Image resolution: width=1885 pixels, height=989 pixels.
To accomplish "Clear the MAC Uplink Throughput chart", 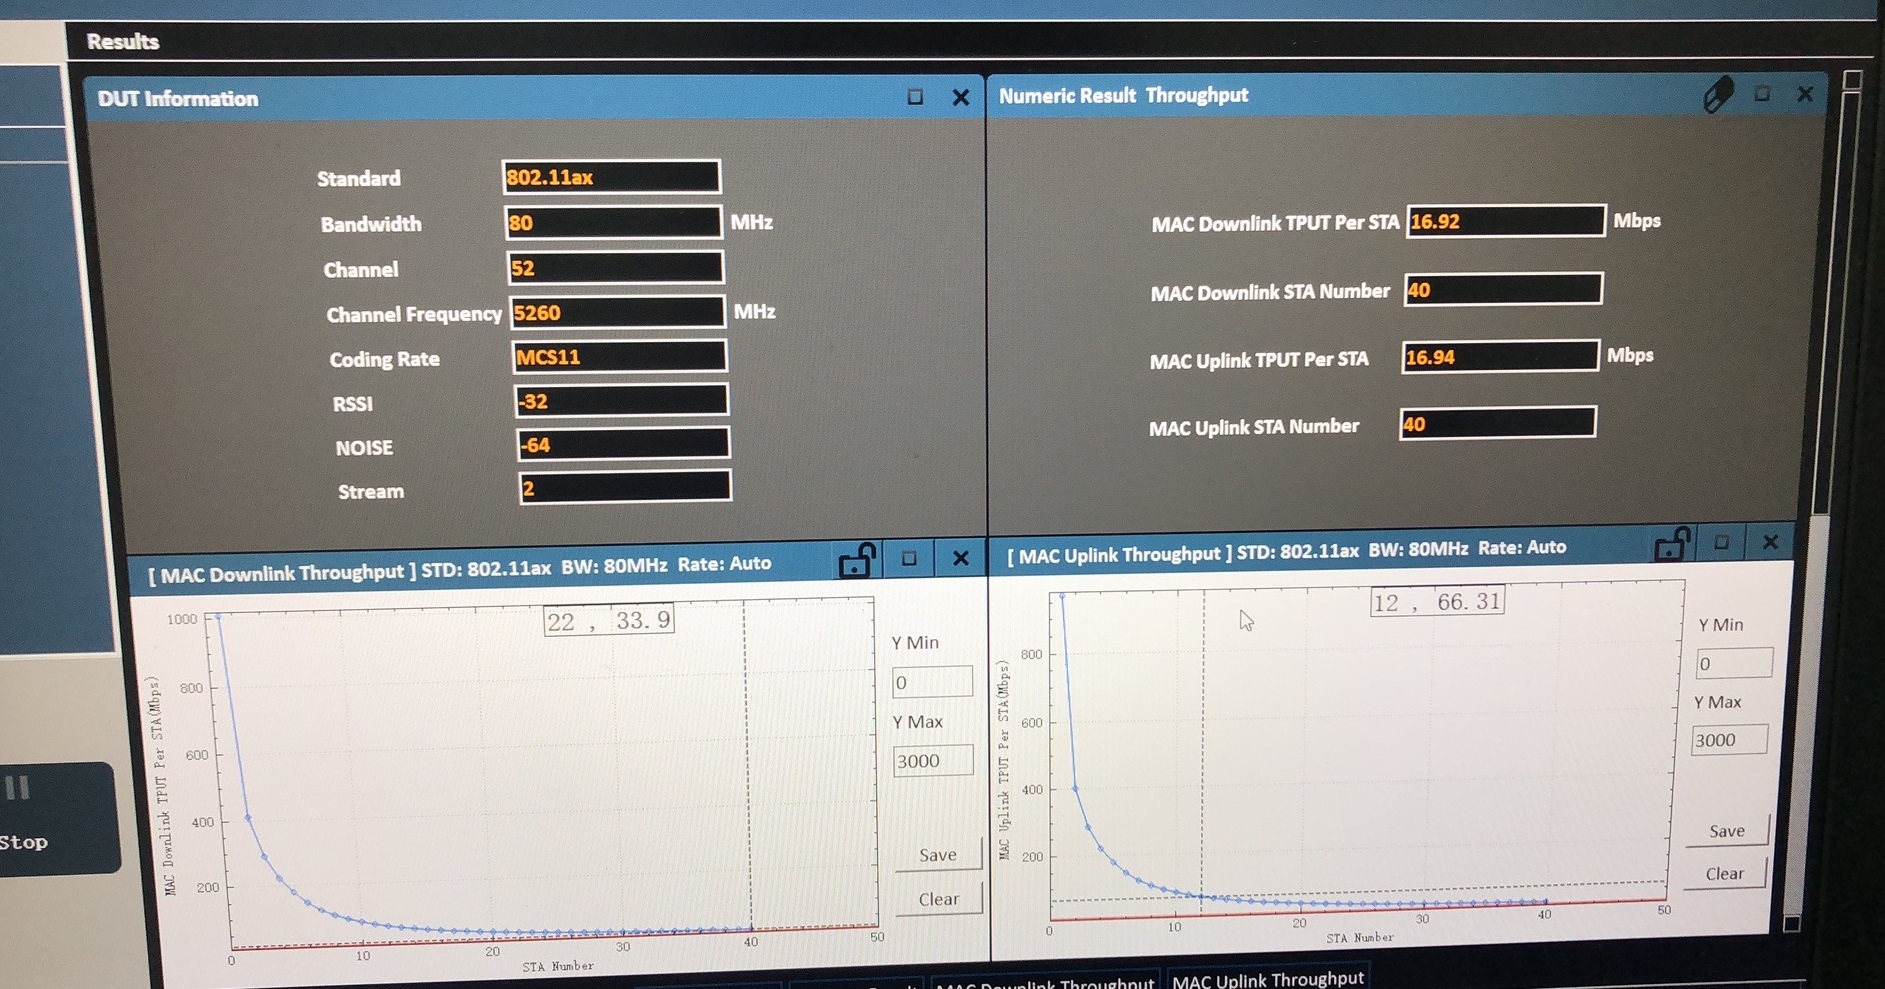I will pos(1724,874).
